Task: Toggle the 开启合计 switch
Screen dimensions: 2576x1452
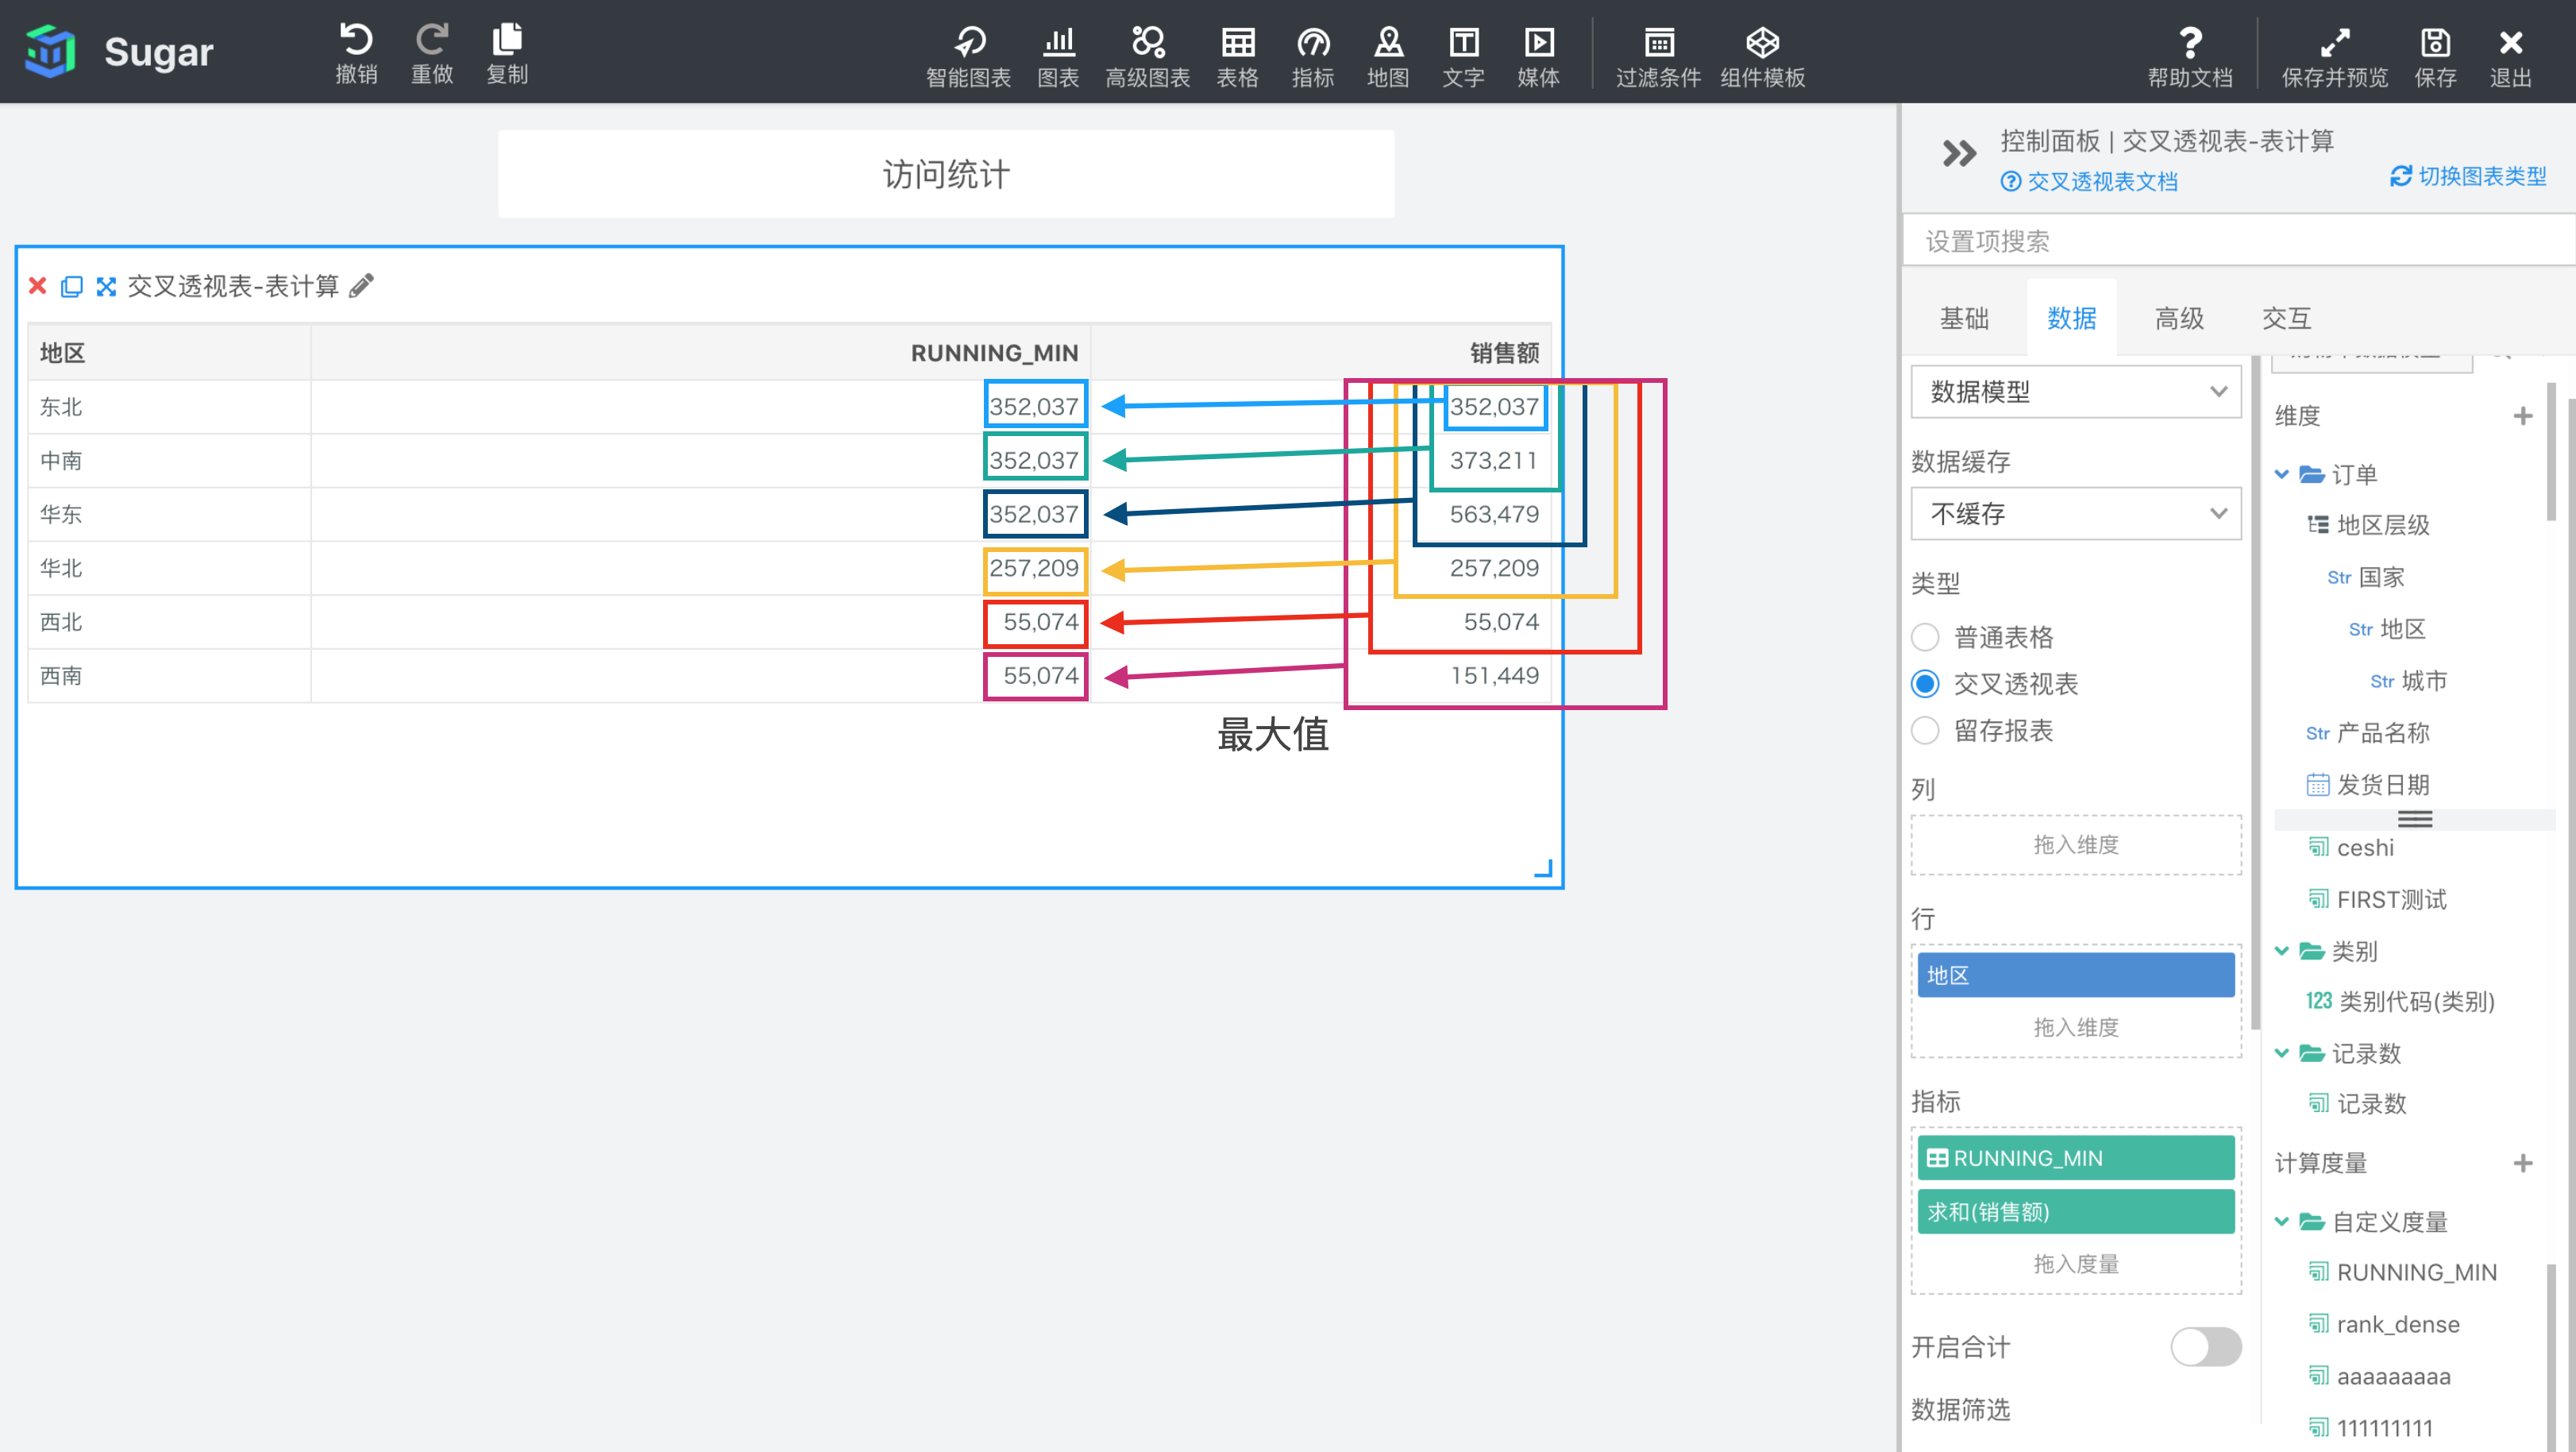Action: [2205, 1347]
